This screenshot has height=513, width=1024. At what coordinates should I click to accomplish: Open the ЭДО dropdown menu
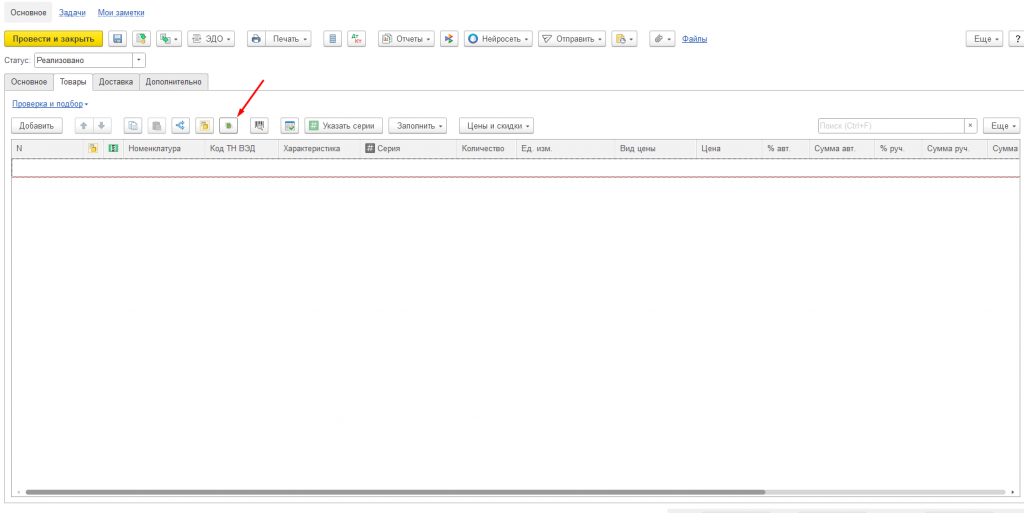211,39
